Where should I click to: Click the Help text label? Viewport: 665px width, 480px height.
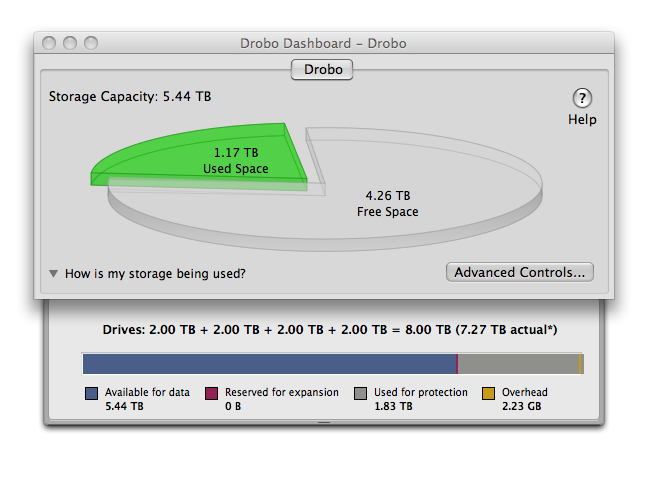pyautogui.click(x=582, y=120)
